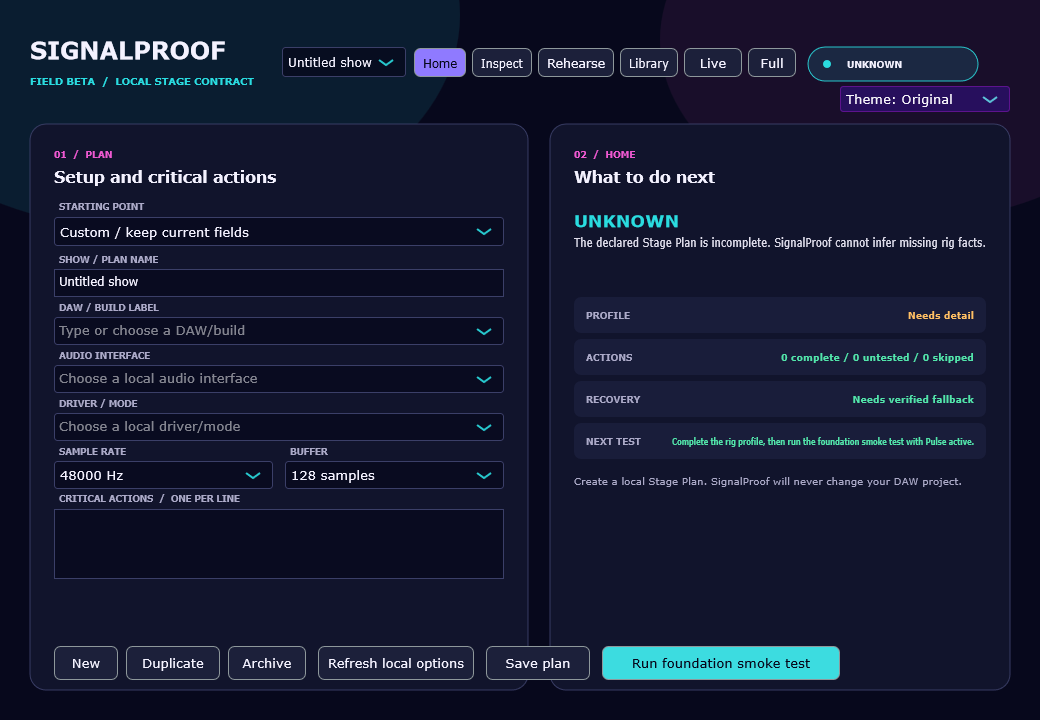Click the SIGNALPROOF logo title
The image size is (1040, 720).
(127, 51)
